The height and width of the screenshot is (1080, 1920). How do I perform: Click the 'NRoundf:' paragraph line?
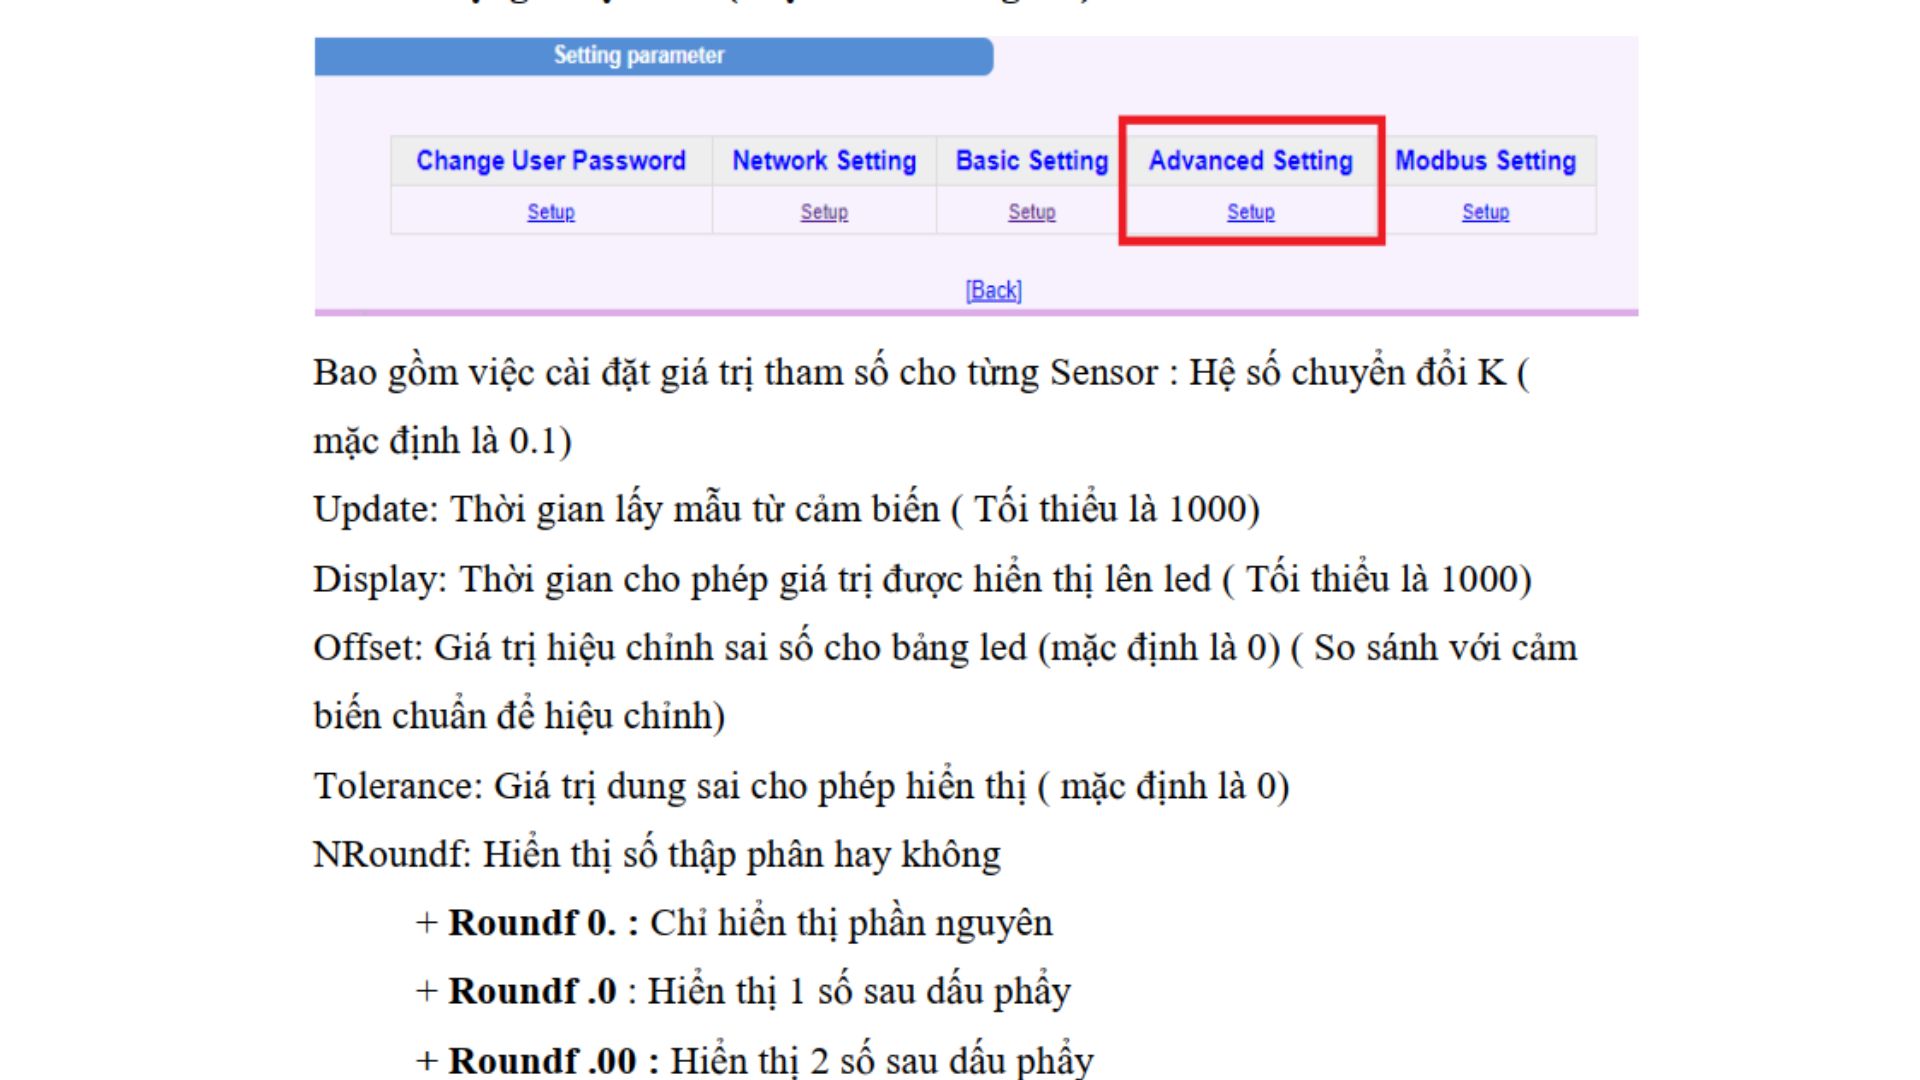(656, 855)
